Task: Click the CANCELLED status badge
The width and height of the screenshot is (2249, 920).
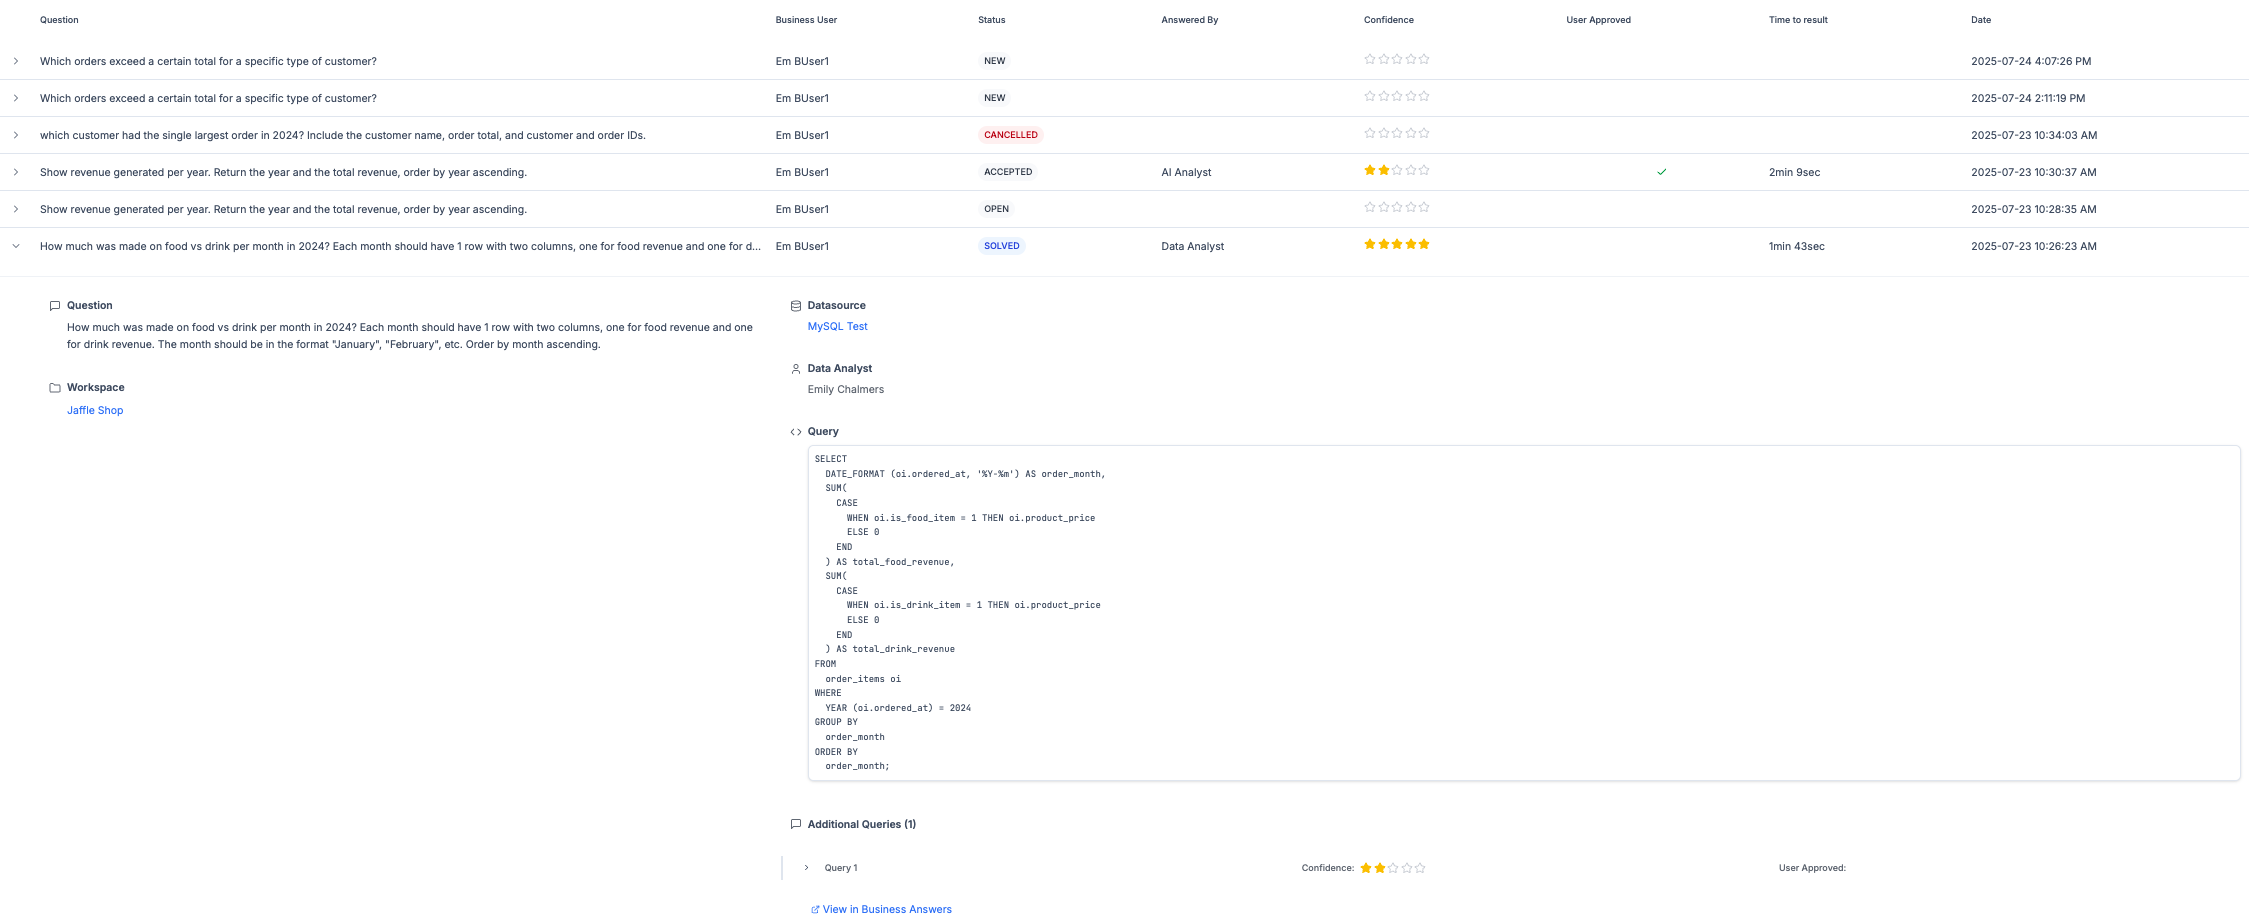Action: (x=1010, y=135)
